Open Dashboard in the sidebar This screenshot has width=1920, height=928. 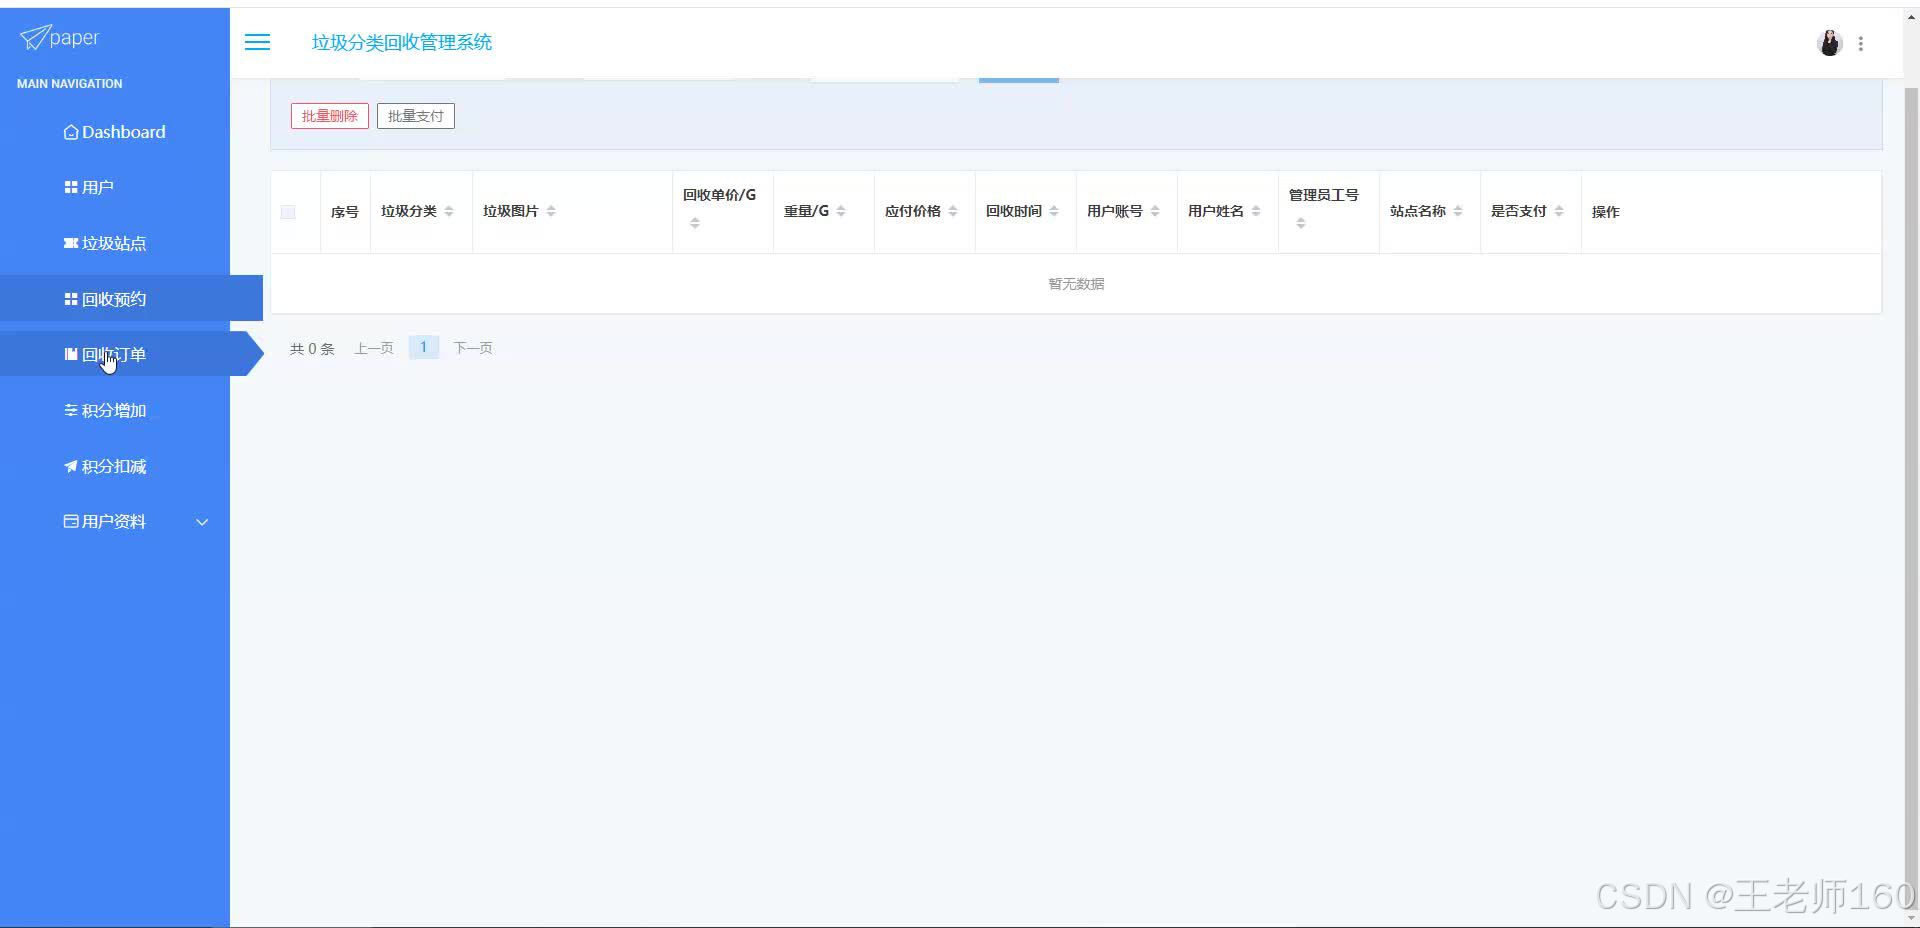point(115,132)
